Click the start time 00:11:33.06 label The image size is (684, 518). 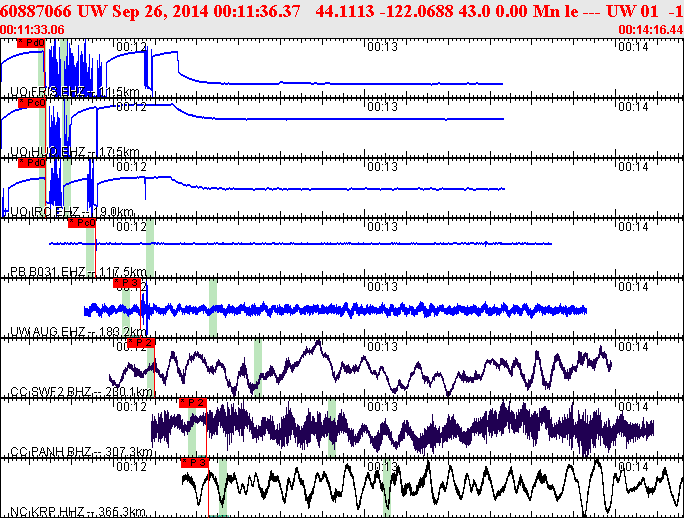(x=33, y=30)
